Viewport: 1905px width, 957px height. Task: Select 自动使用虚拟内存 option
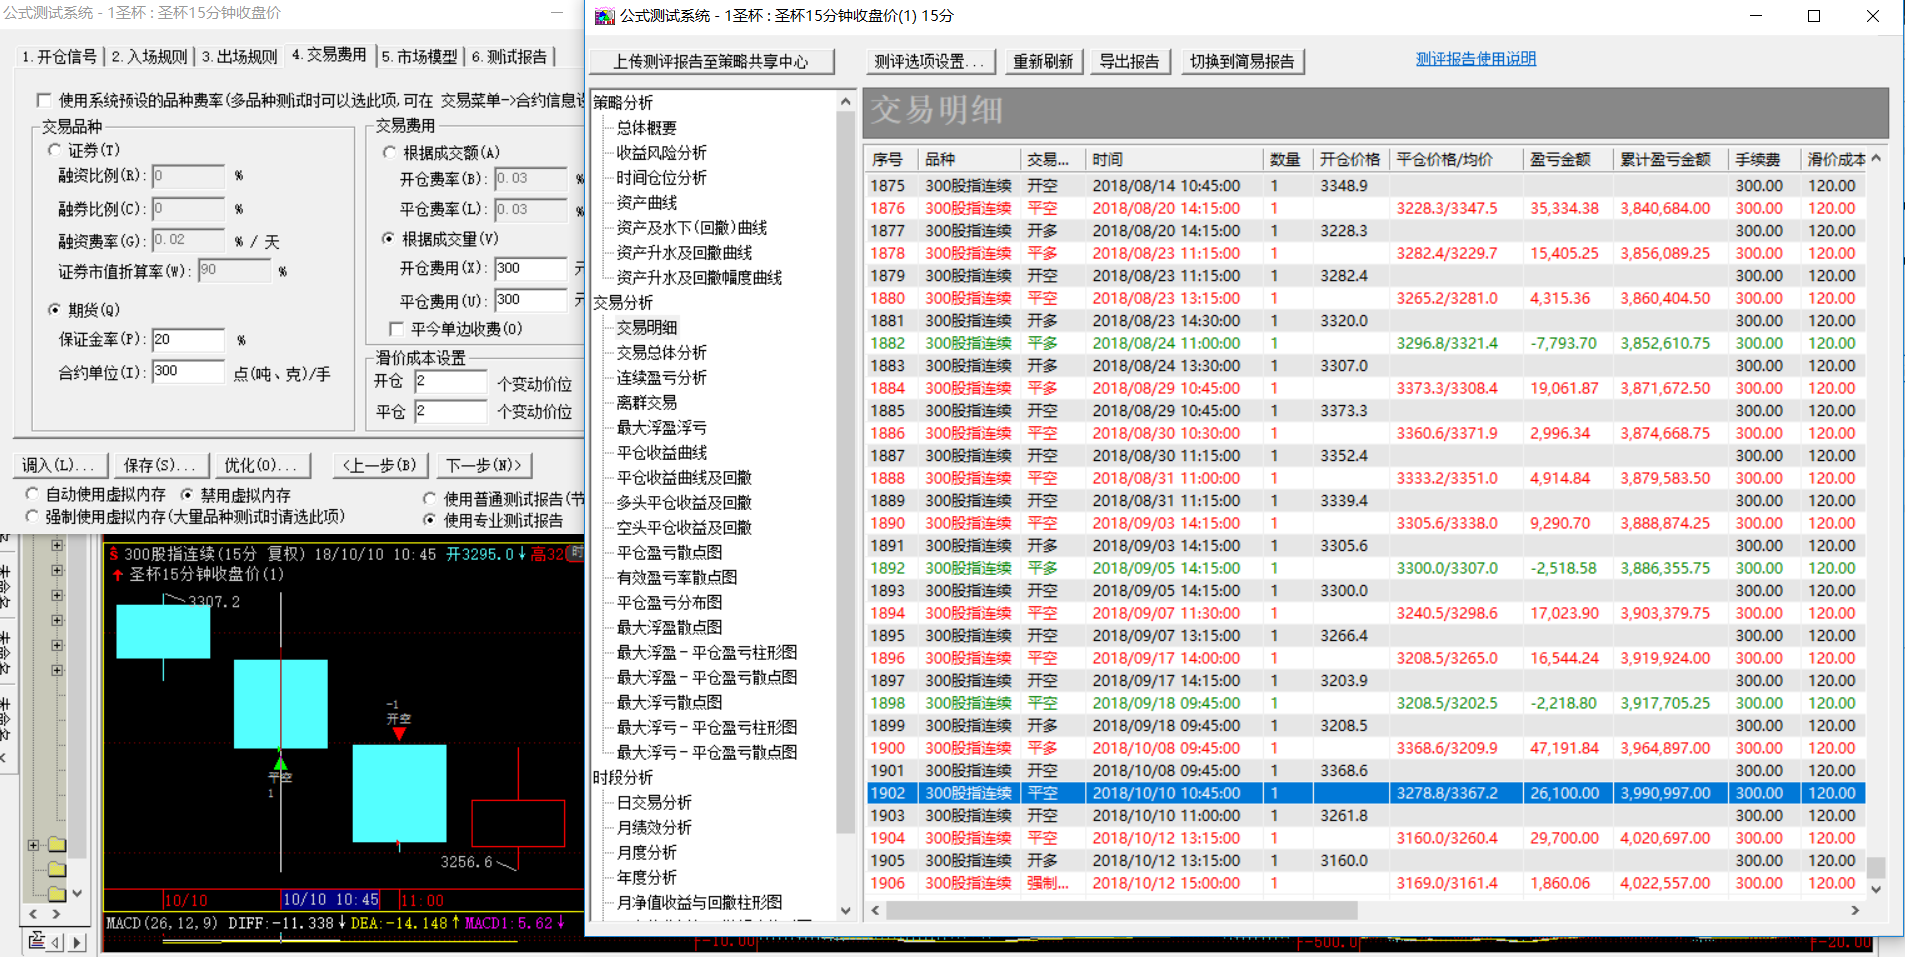(32, 495)
